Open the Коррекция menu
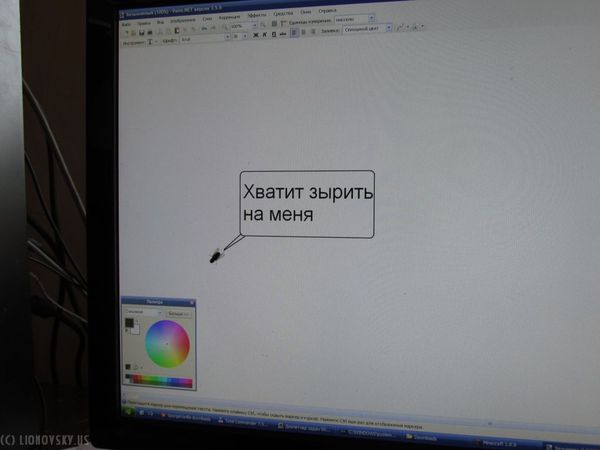 pos(229,18)
